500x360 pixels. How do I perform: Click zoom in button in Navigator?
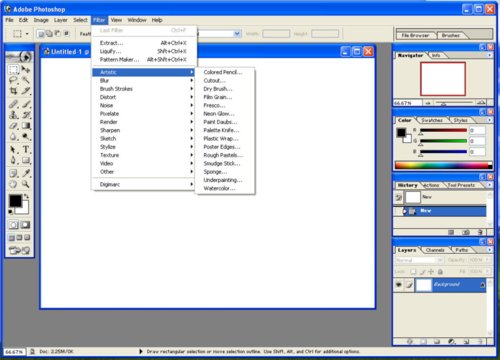481,103
